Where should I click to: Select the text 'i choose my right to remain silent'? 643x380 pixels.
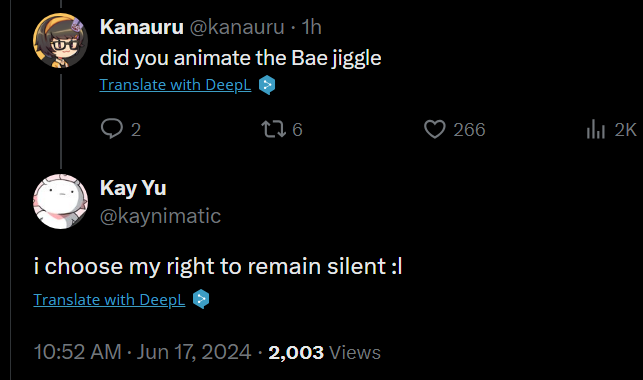(210, 266)
